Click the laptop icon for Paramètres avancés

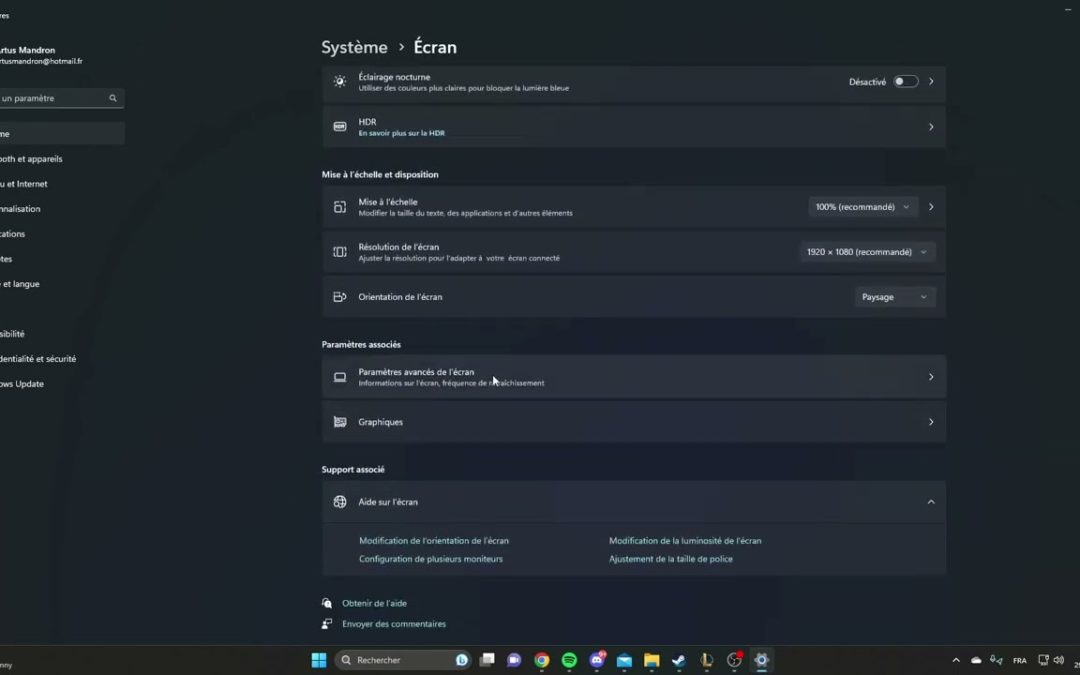pyautogui.click(x=340, y=377)
